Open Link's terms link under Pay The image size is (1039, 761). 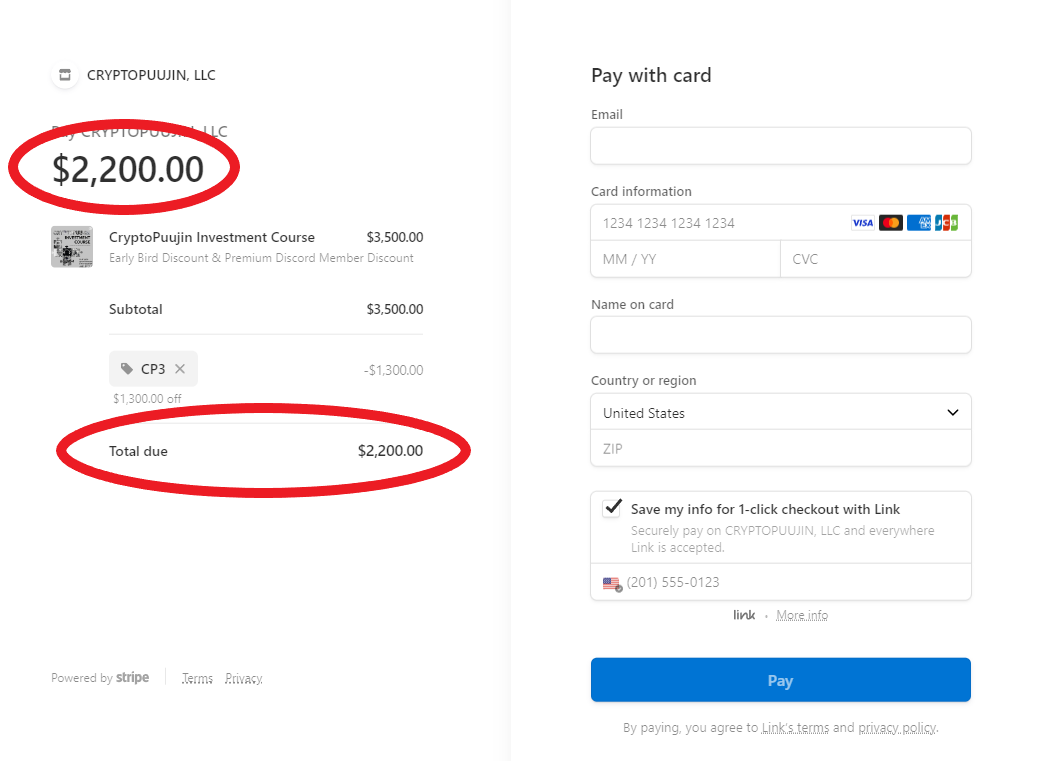pyautogui.click(x=795, y=728)
